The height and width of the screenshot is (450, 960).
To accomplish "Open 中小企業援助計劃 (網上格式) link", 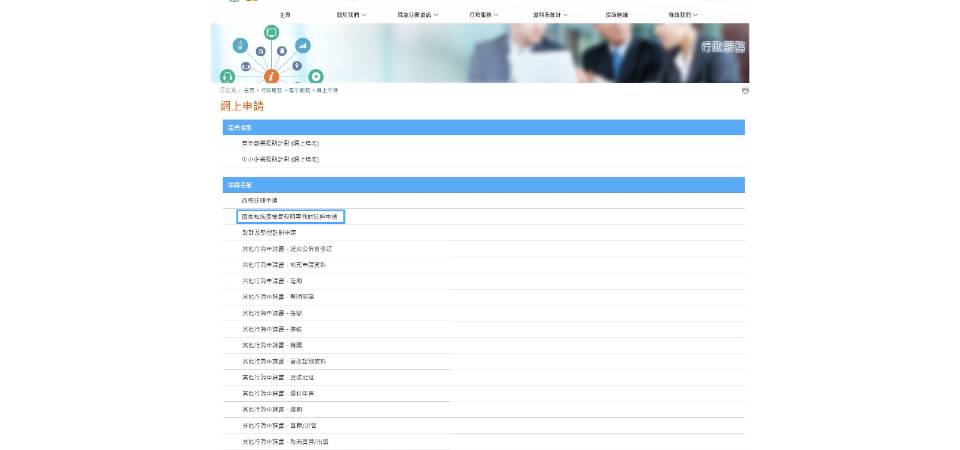I will pos(280,159).
